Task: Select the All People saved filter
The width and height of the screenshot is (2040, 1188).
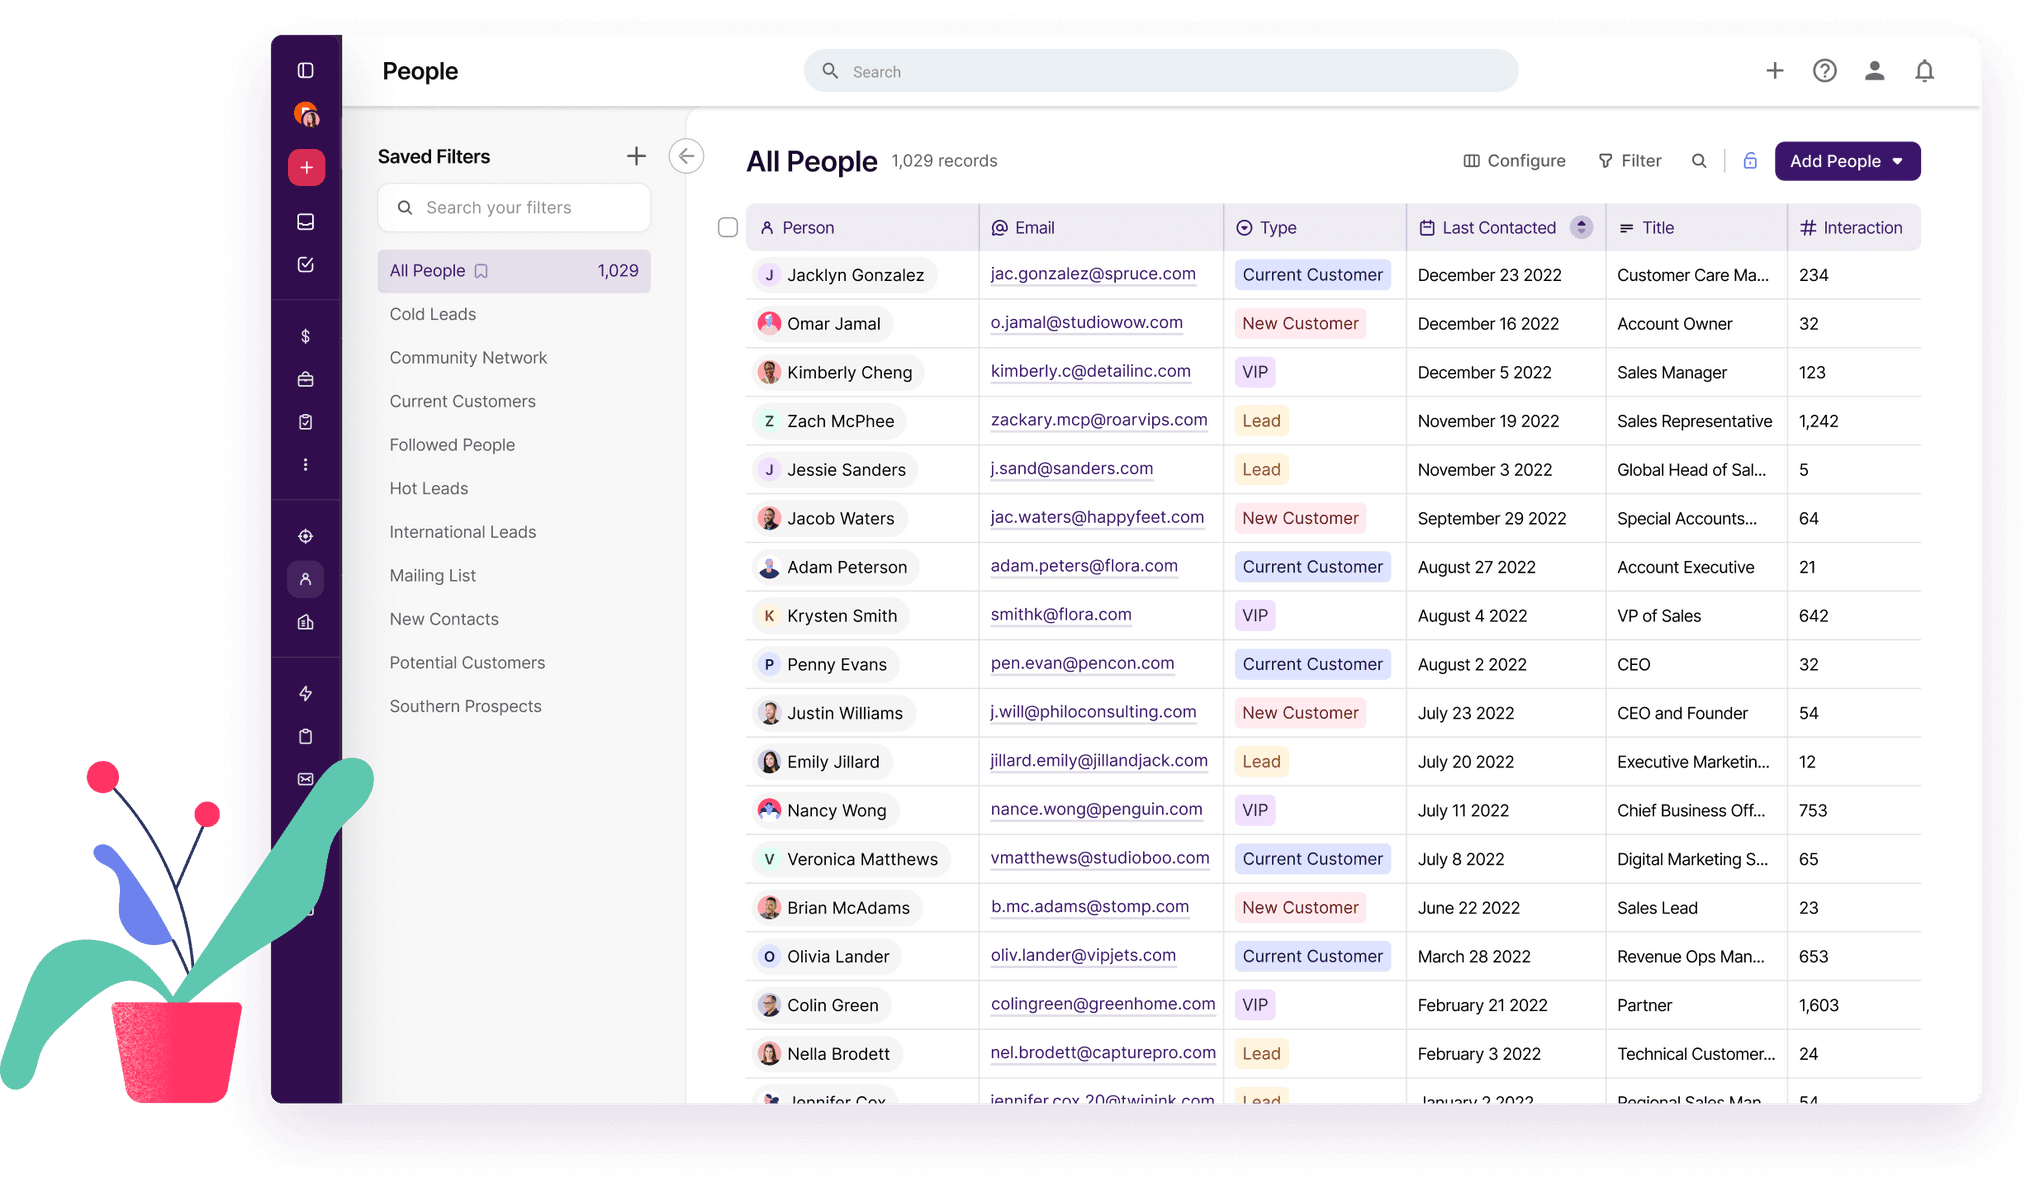Action: 514,271
